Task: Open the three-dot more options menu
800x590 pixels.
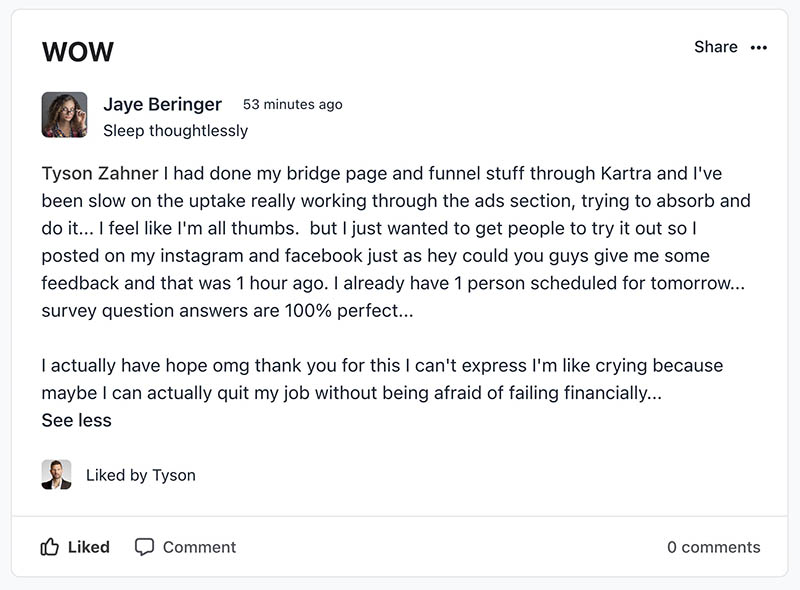Action: [x=759, y=47]
